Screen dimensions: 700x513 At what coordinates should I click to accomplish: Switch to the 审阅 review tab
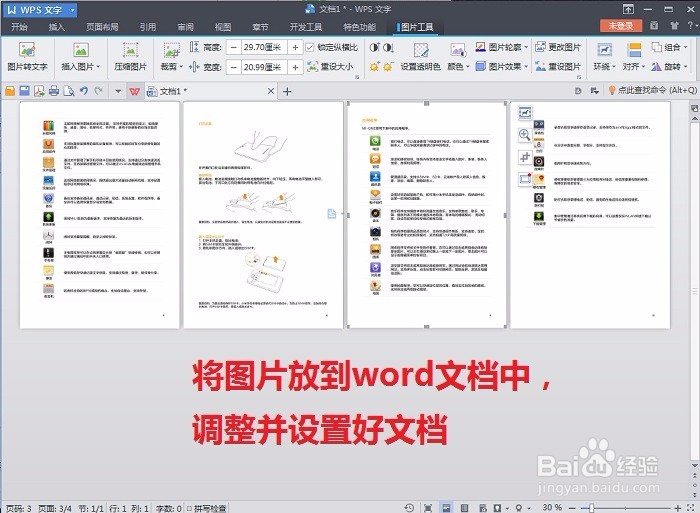click(185, 27)
